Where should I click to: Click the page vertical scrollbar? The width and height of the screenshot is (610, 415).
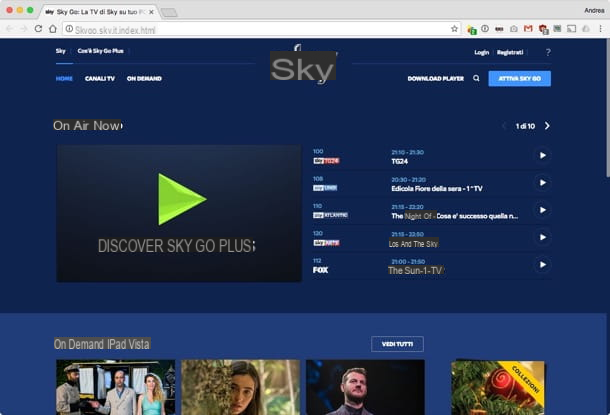click(607, 108)
